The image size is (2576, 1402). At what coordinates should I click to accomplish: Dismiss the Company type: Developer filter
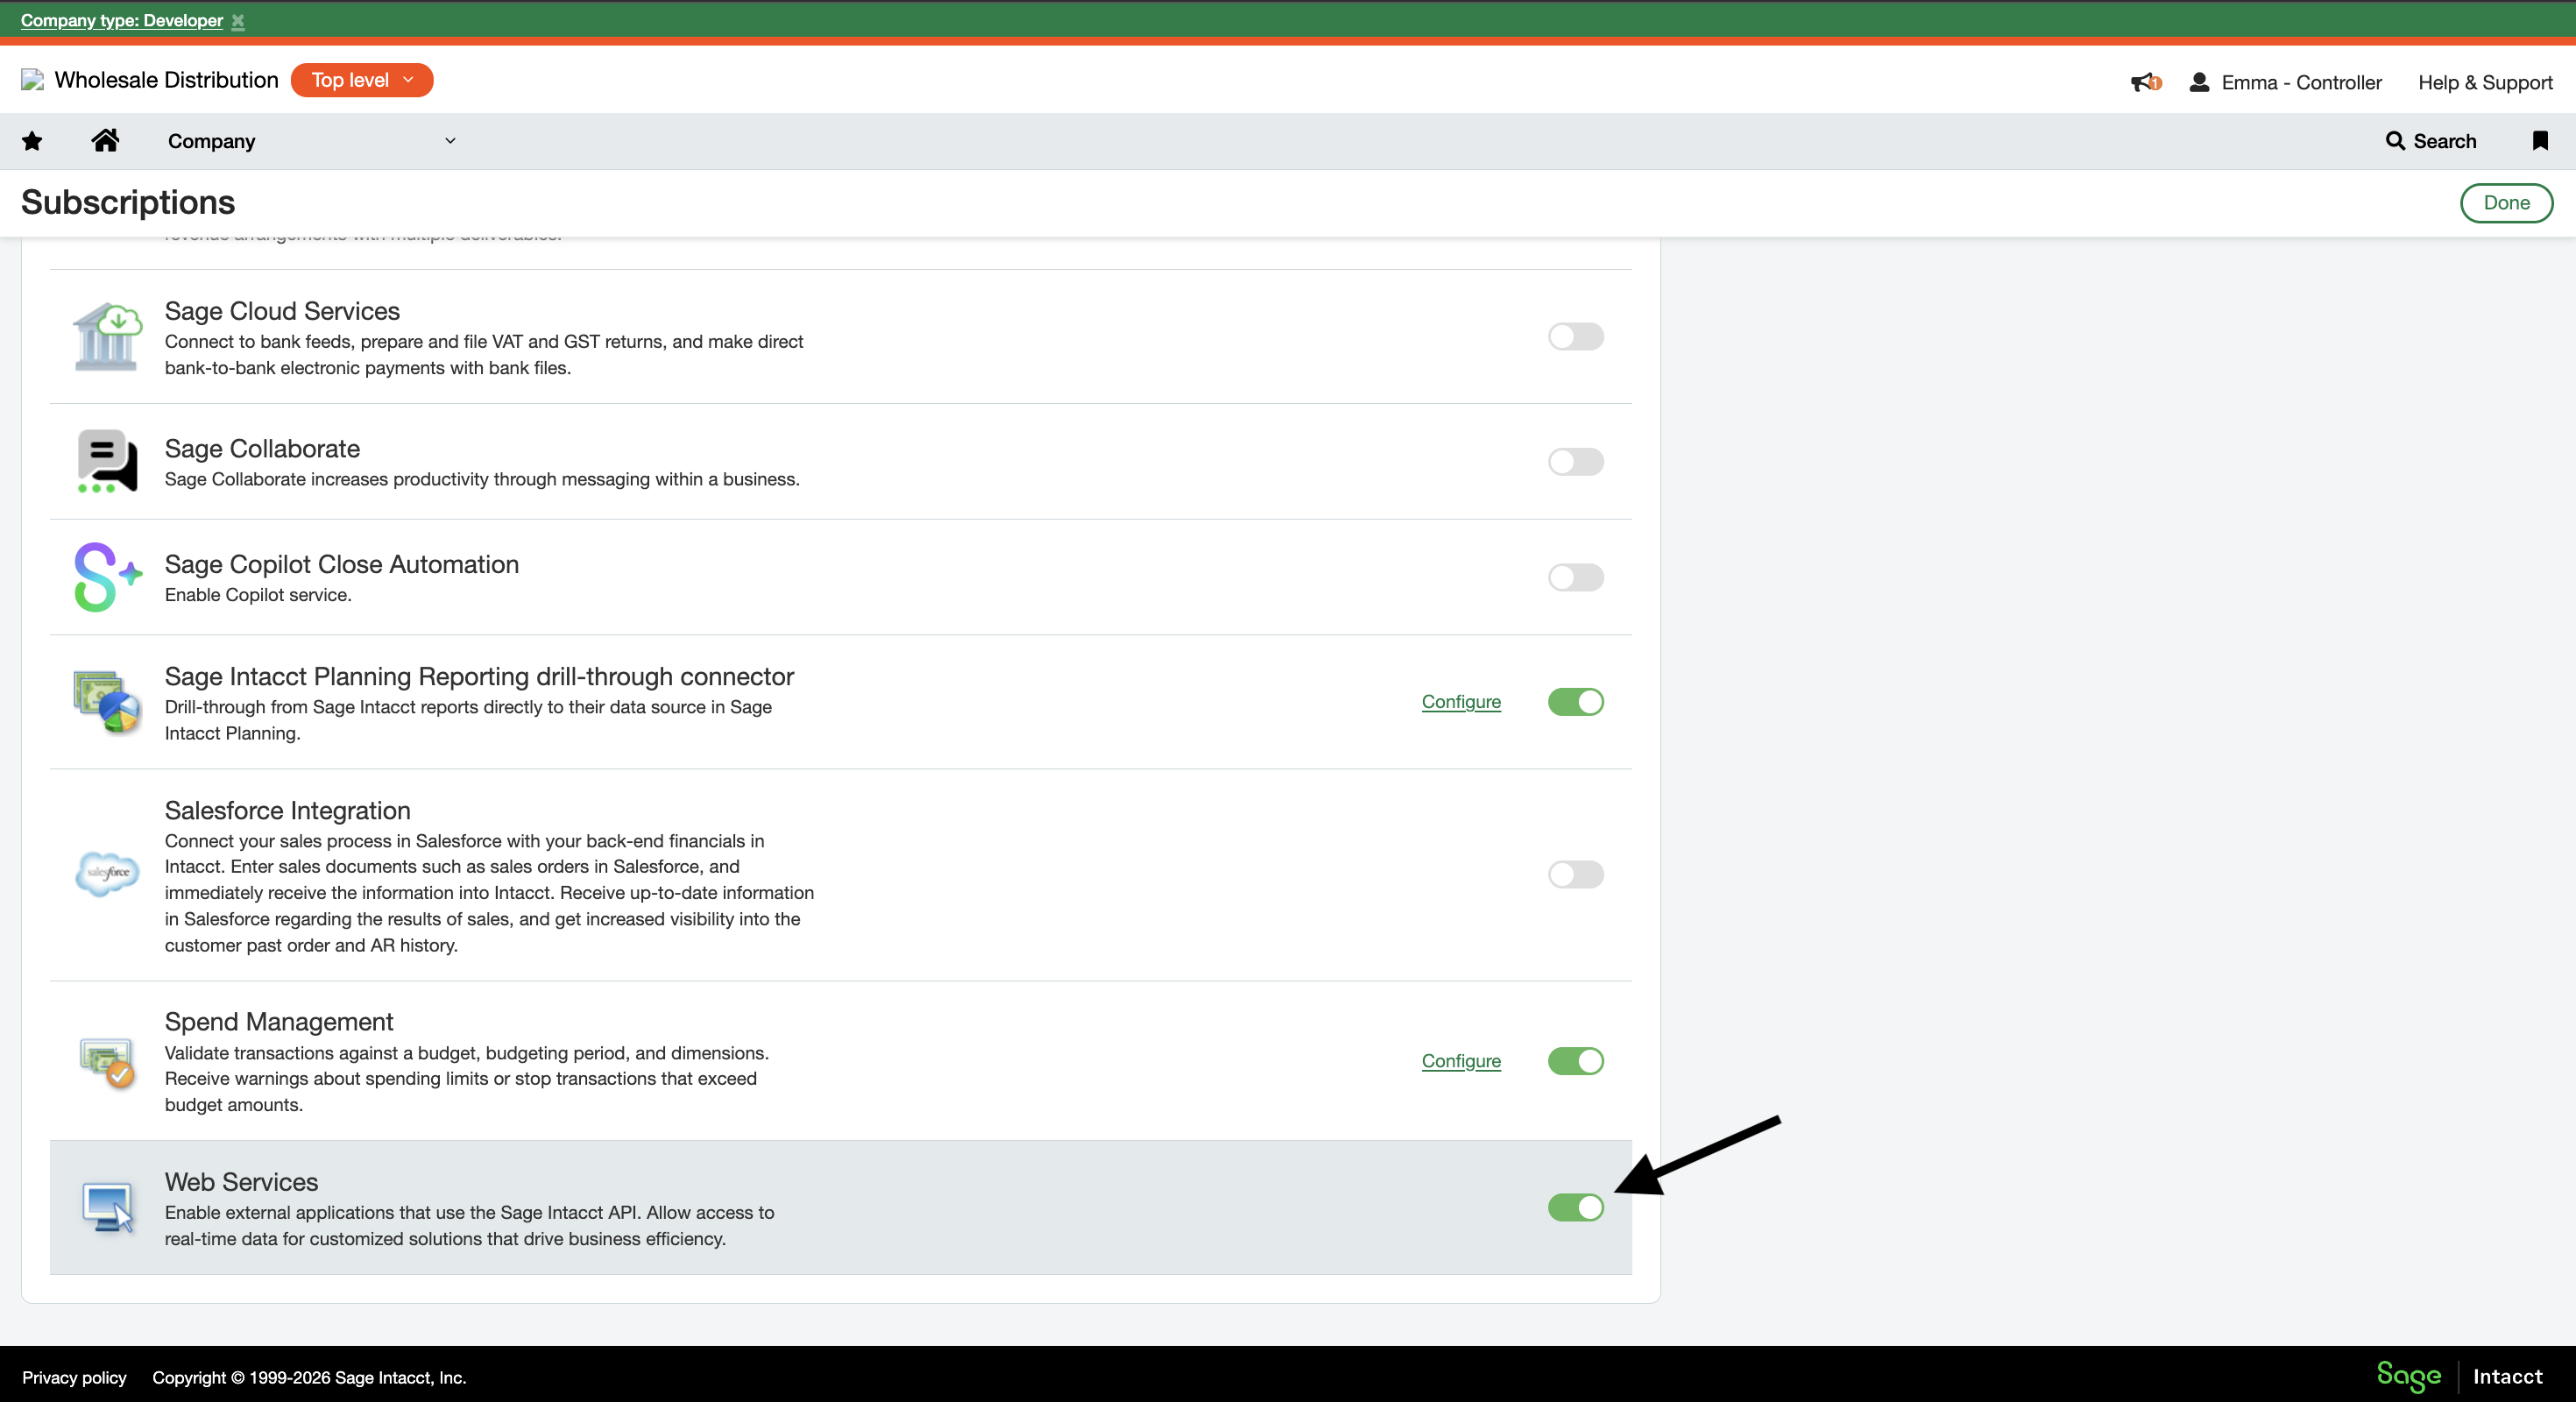[238, 20]
